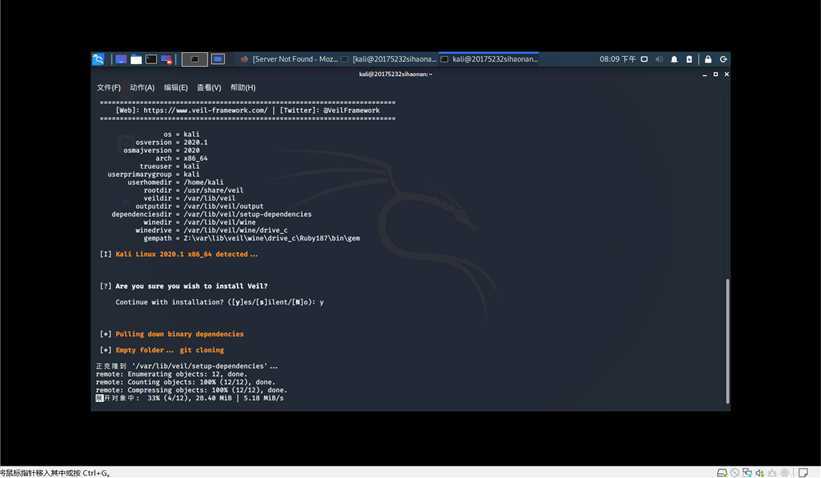This screenshot has width=821, height=478.
Task: Open the Kali applications menu
Action: tap(98, 59)
